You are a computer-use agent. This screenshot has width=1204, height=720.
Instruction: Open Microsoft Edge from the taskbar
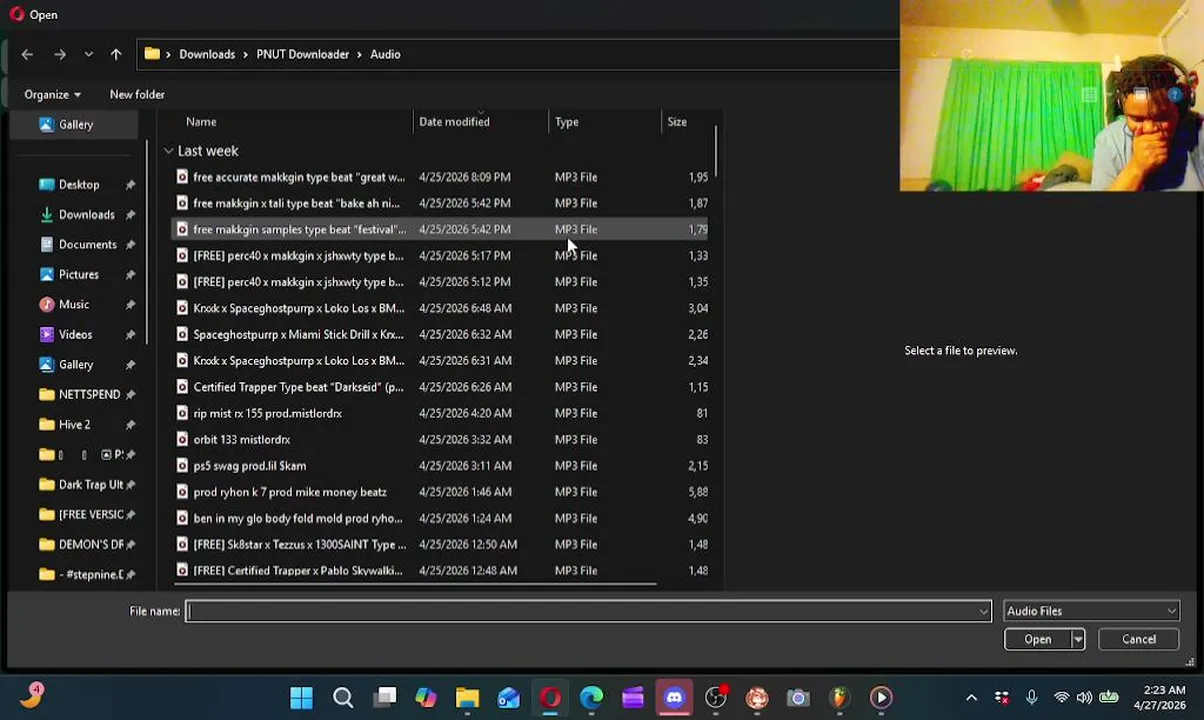tap(591, 697)
